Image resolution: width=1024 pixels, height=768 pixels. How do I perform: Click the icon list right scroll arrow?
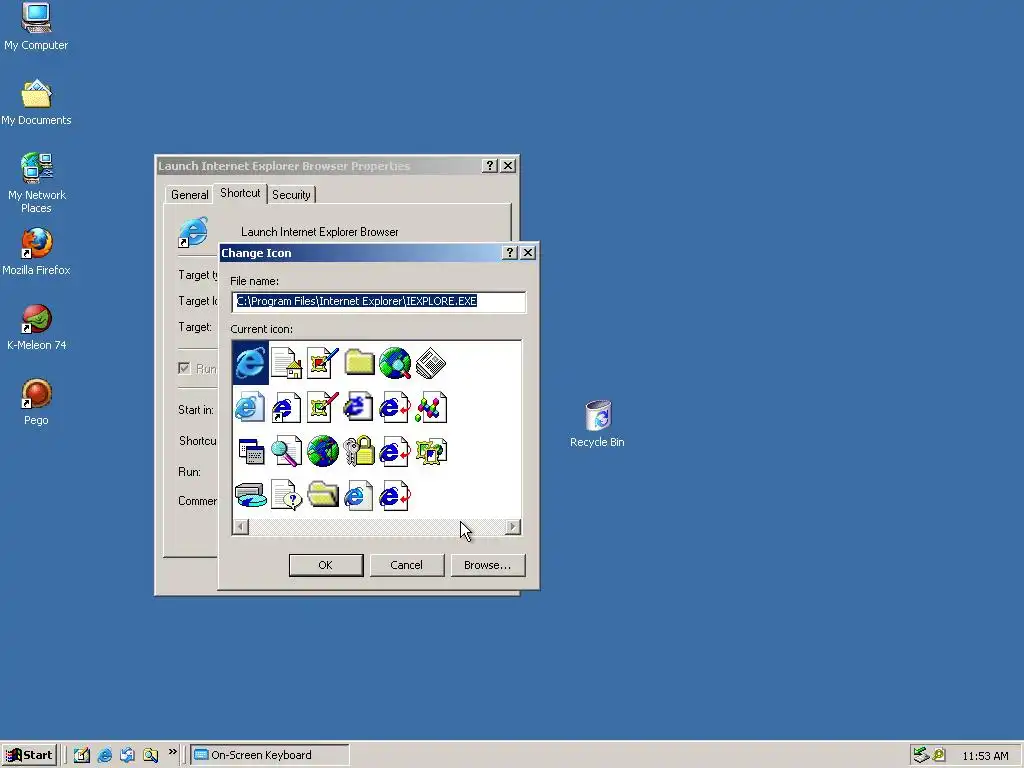point(513,526)
